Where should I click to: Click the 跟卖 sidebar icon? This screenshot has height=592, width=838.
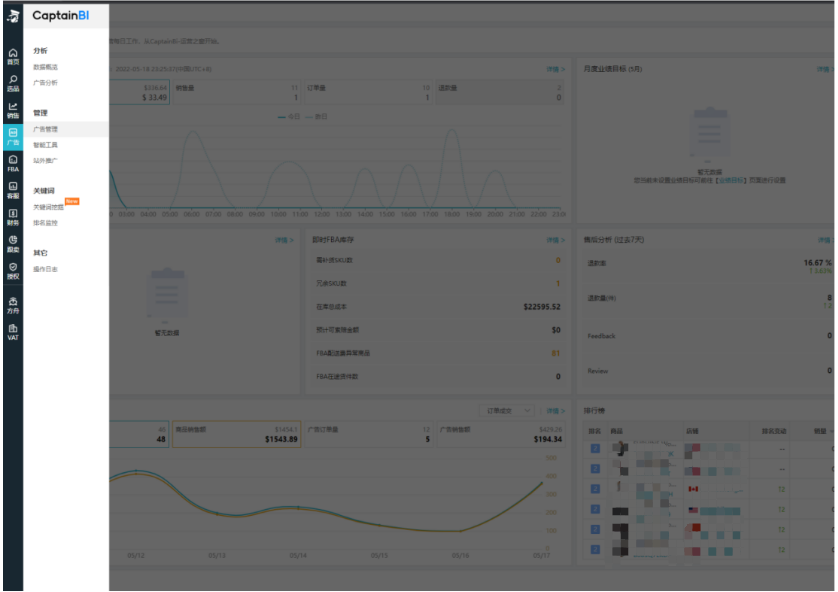(12, 243)
